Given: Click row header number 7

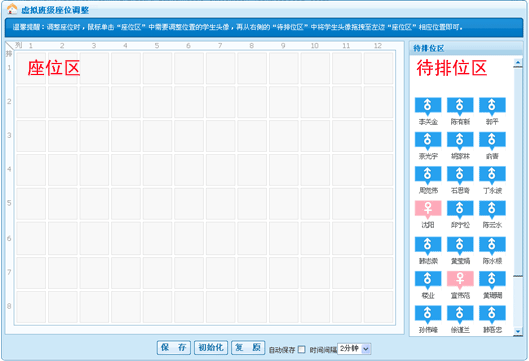Looking at the screenshot, I should (9, 272).
